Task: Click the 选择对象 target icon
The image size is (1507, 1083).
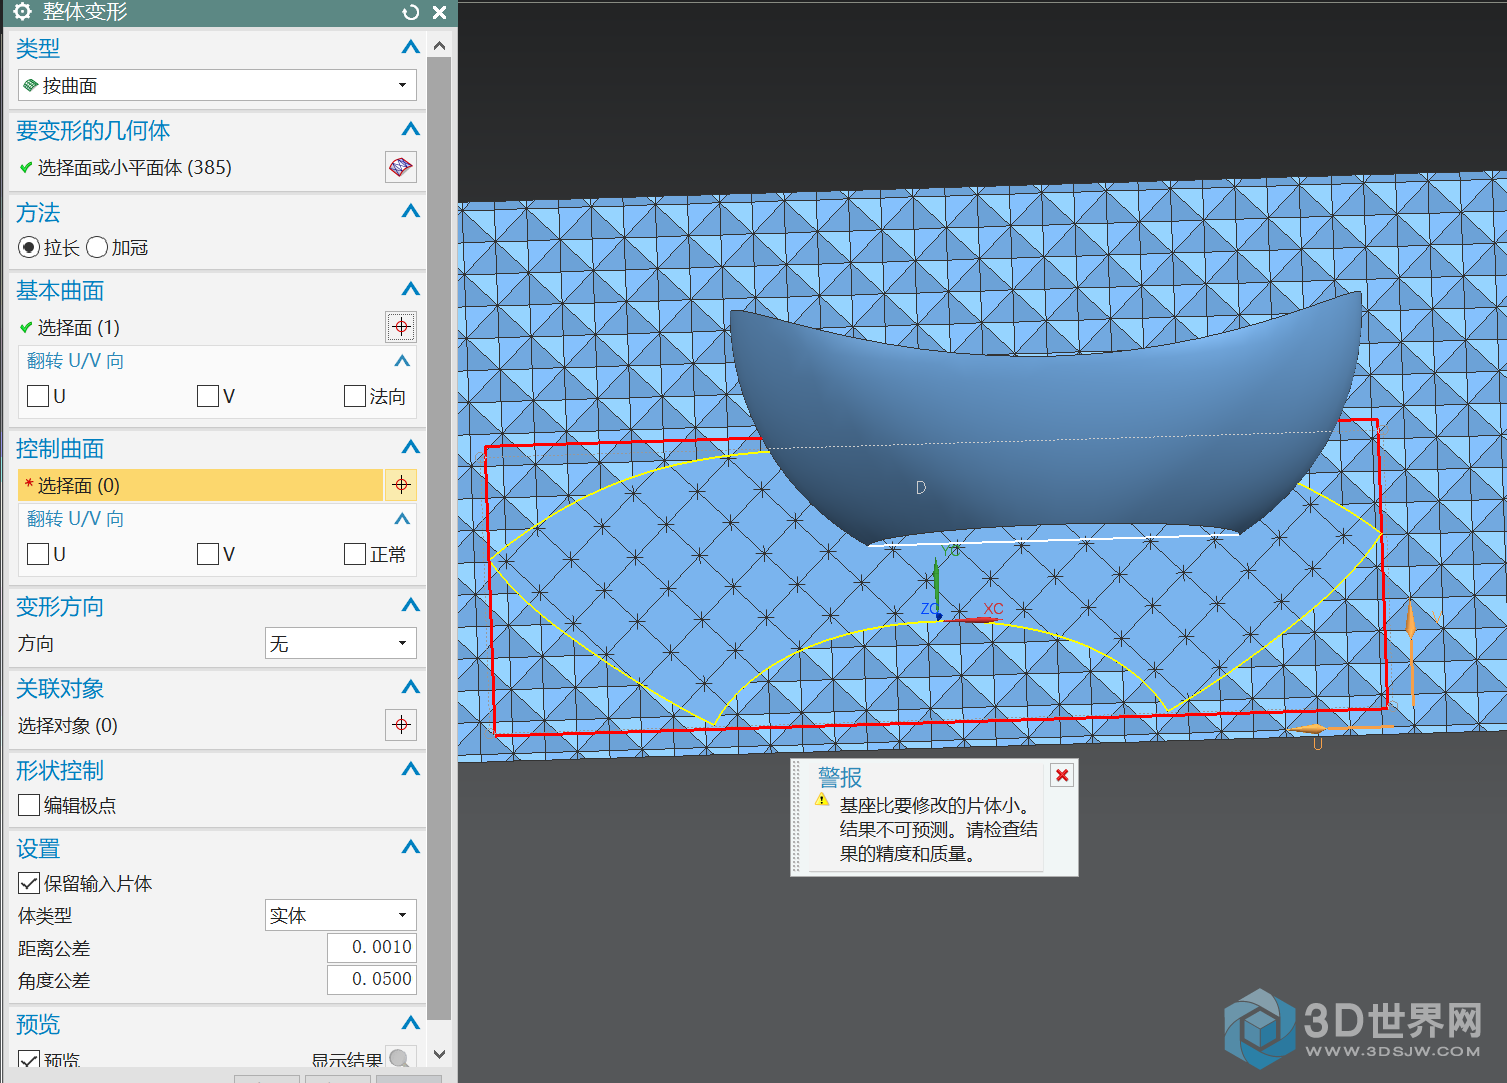Action: tap(401, 725)
